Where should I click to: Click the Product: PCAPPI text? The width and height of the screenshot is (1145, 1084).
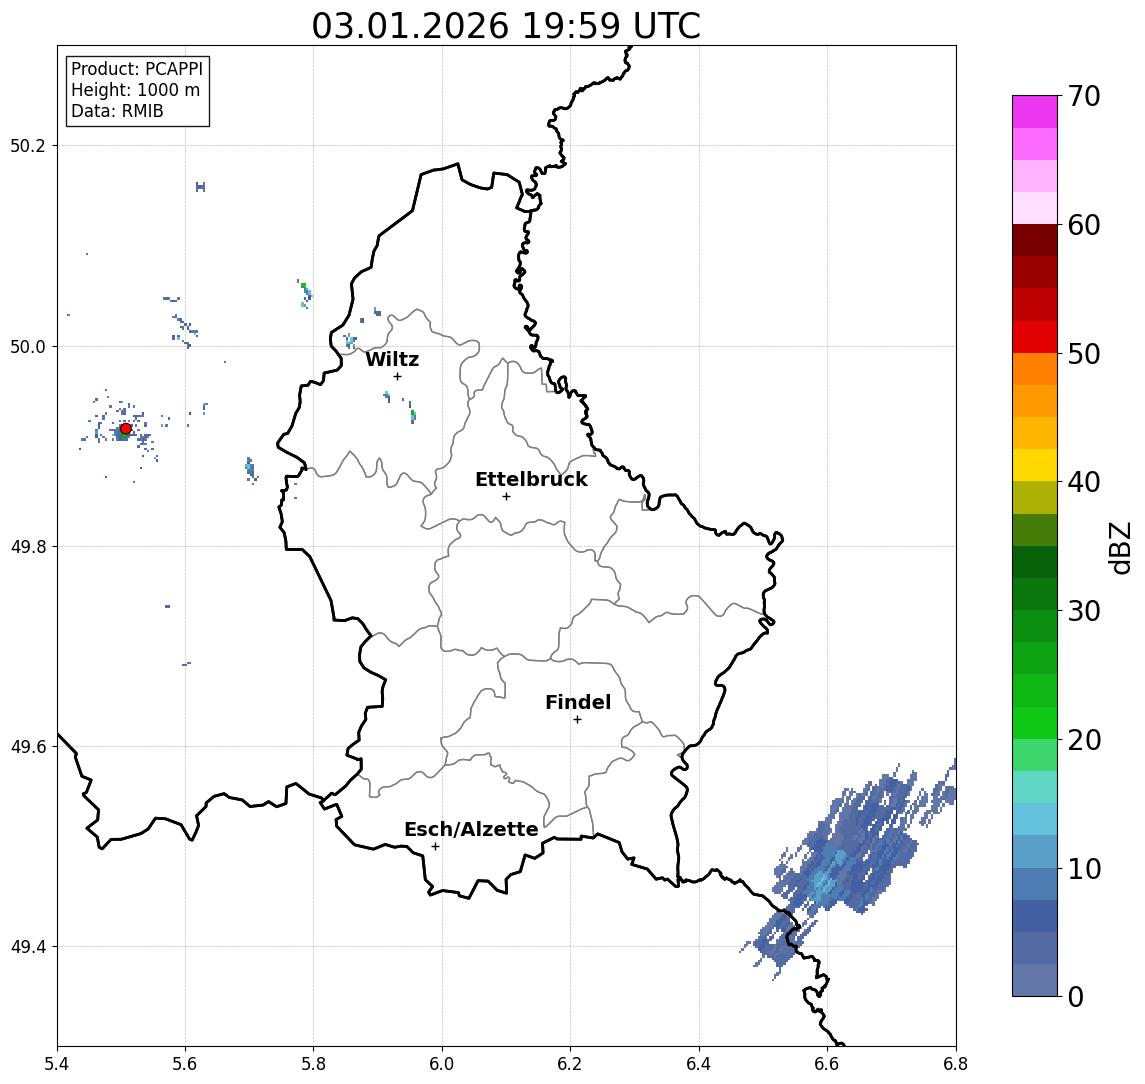tap(137, 69)
